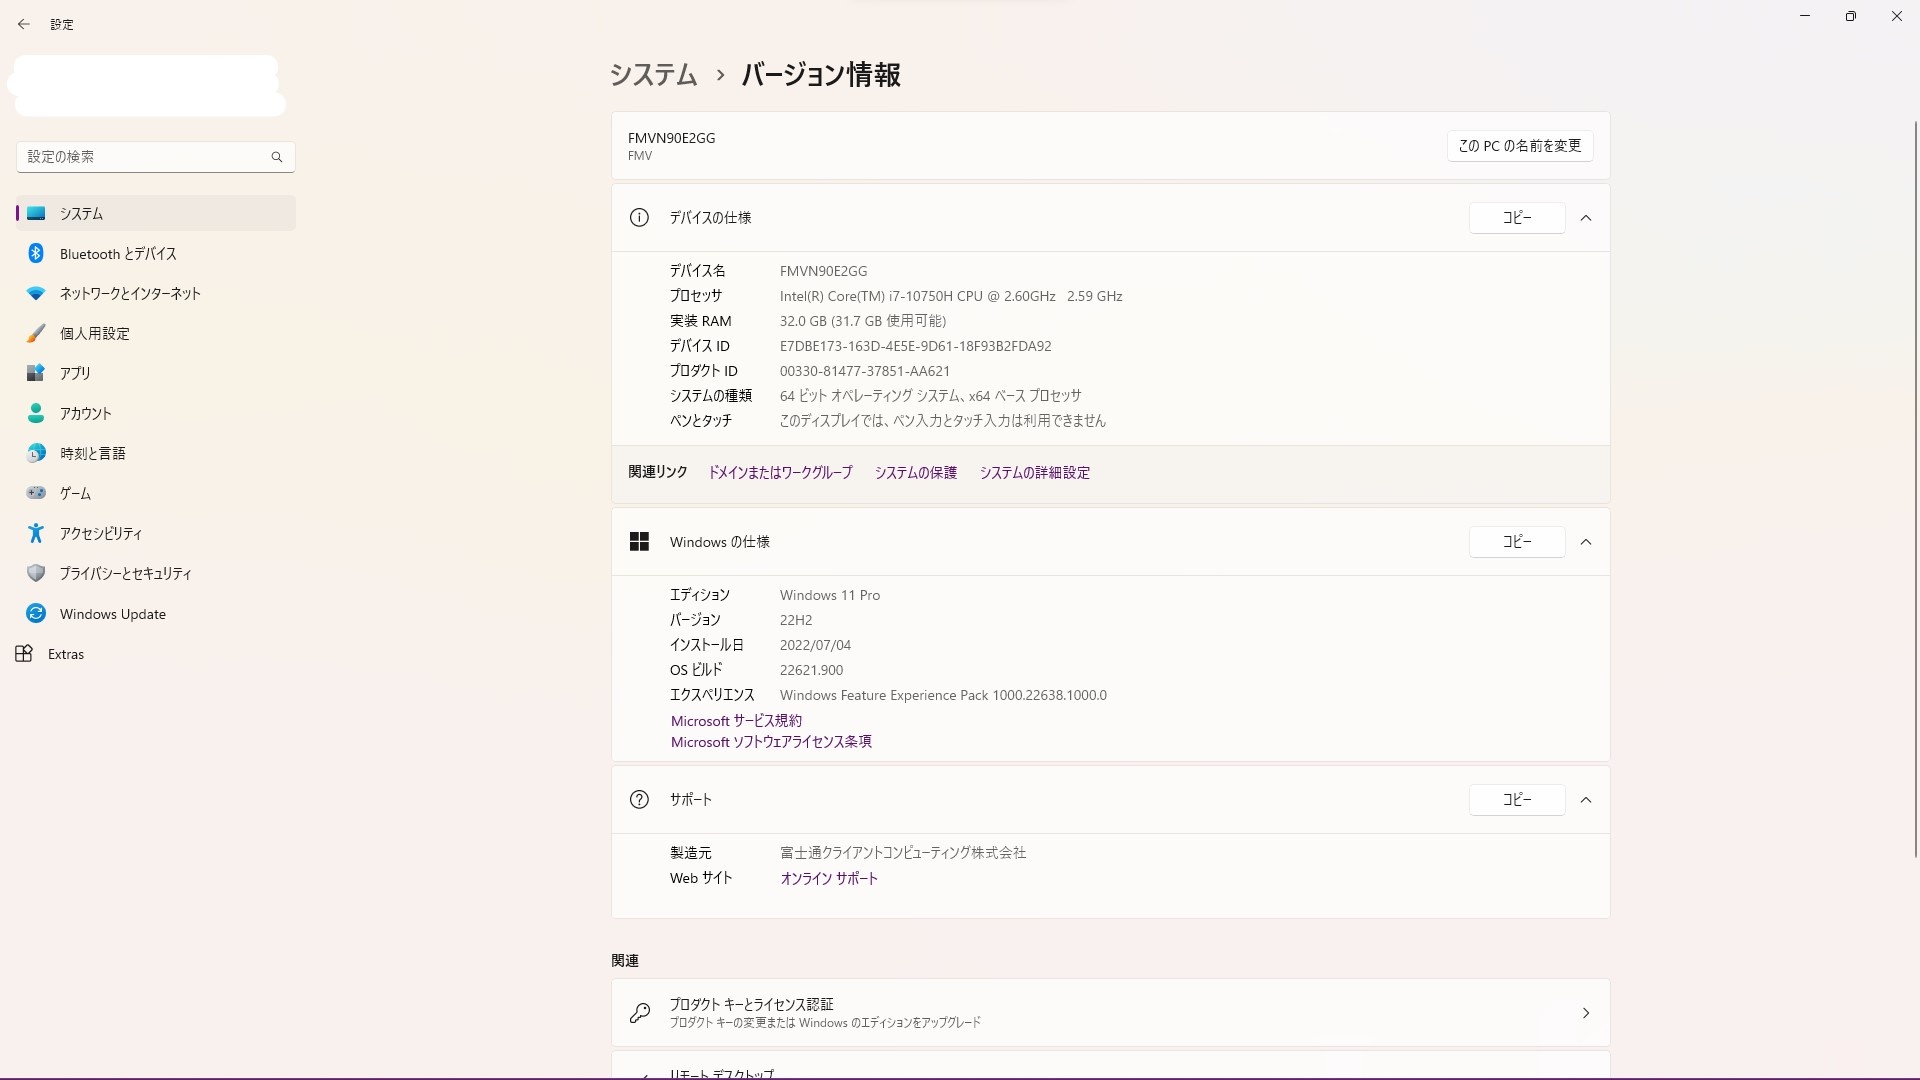The height and width of the screenshot is (1080, 1920).
Task: Open アクセシビリティ category
Action: (156, 533)
